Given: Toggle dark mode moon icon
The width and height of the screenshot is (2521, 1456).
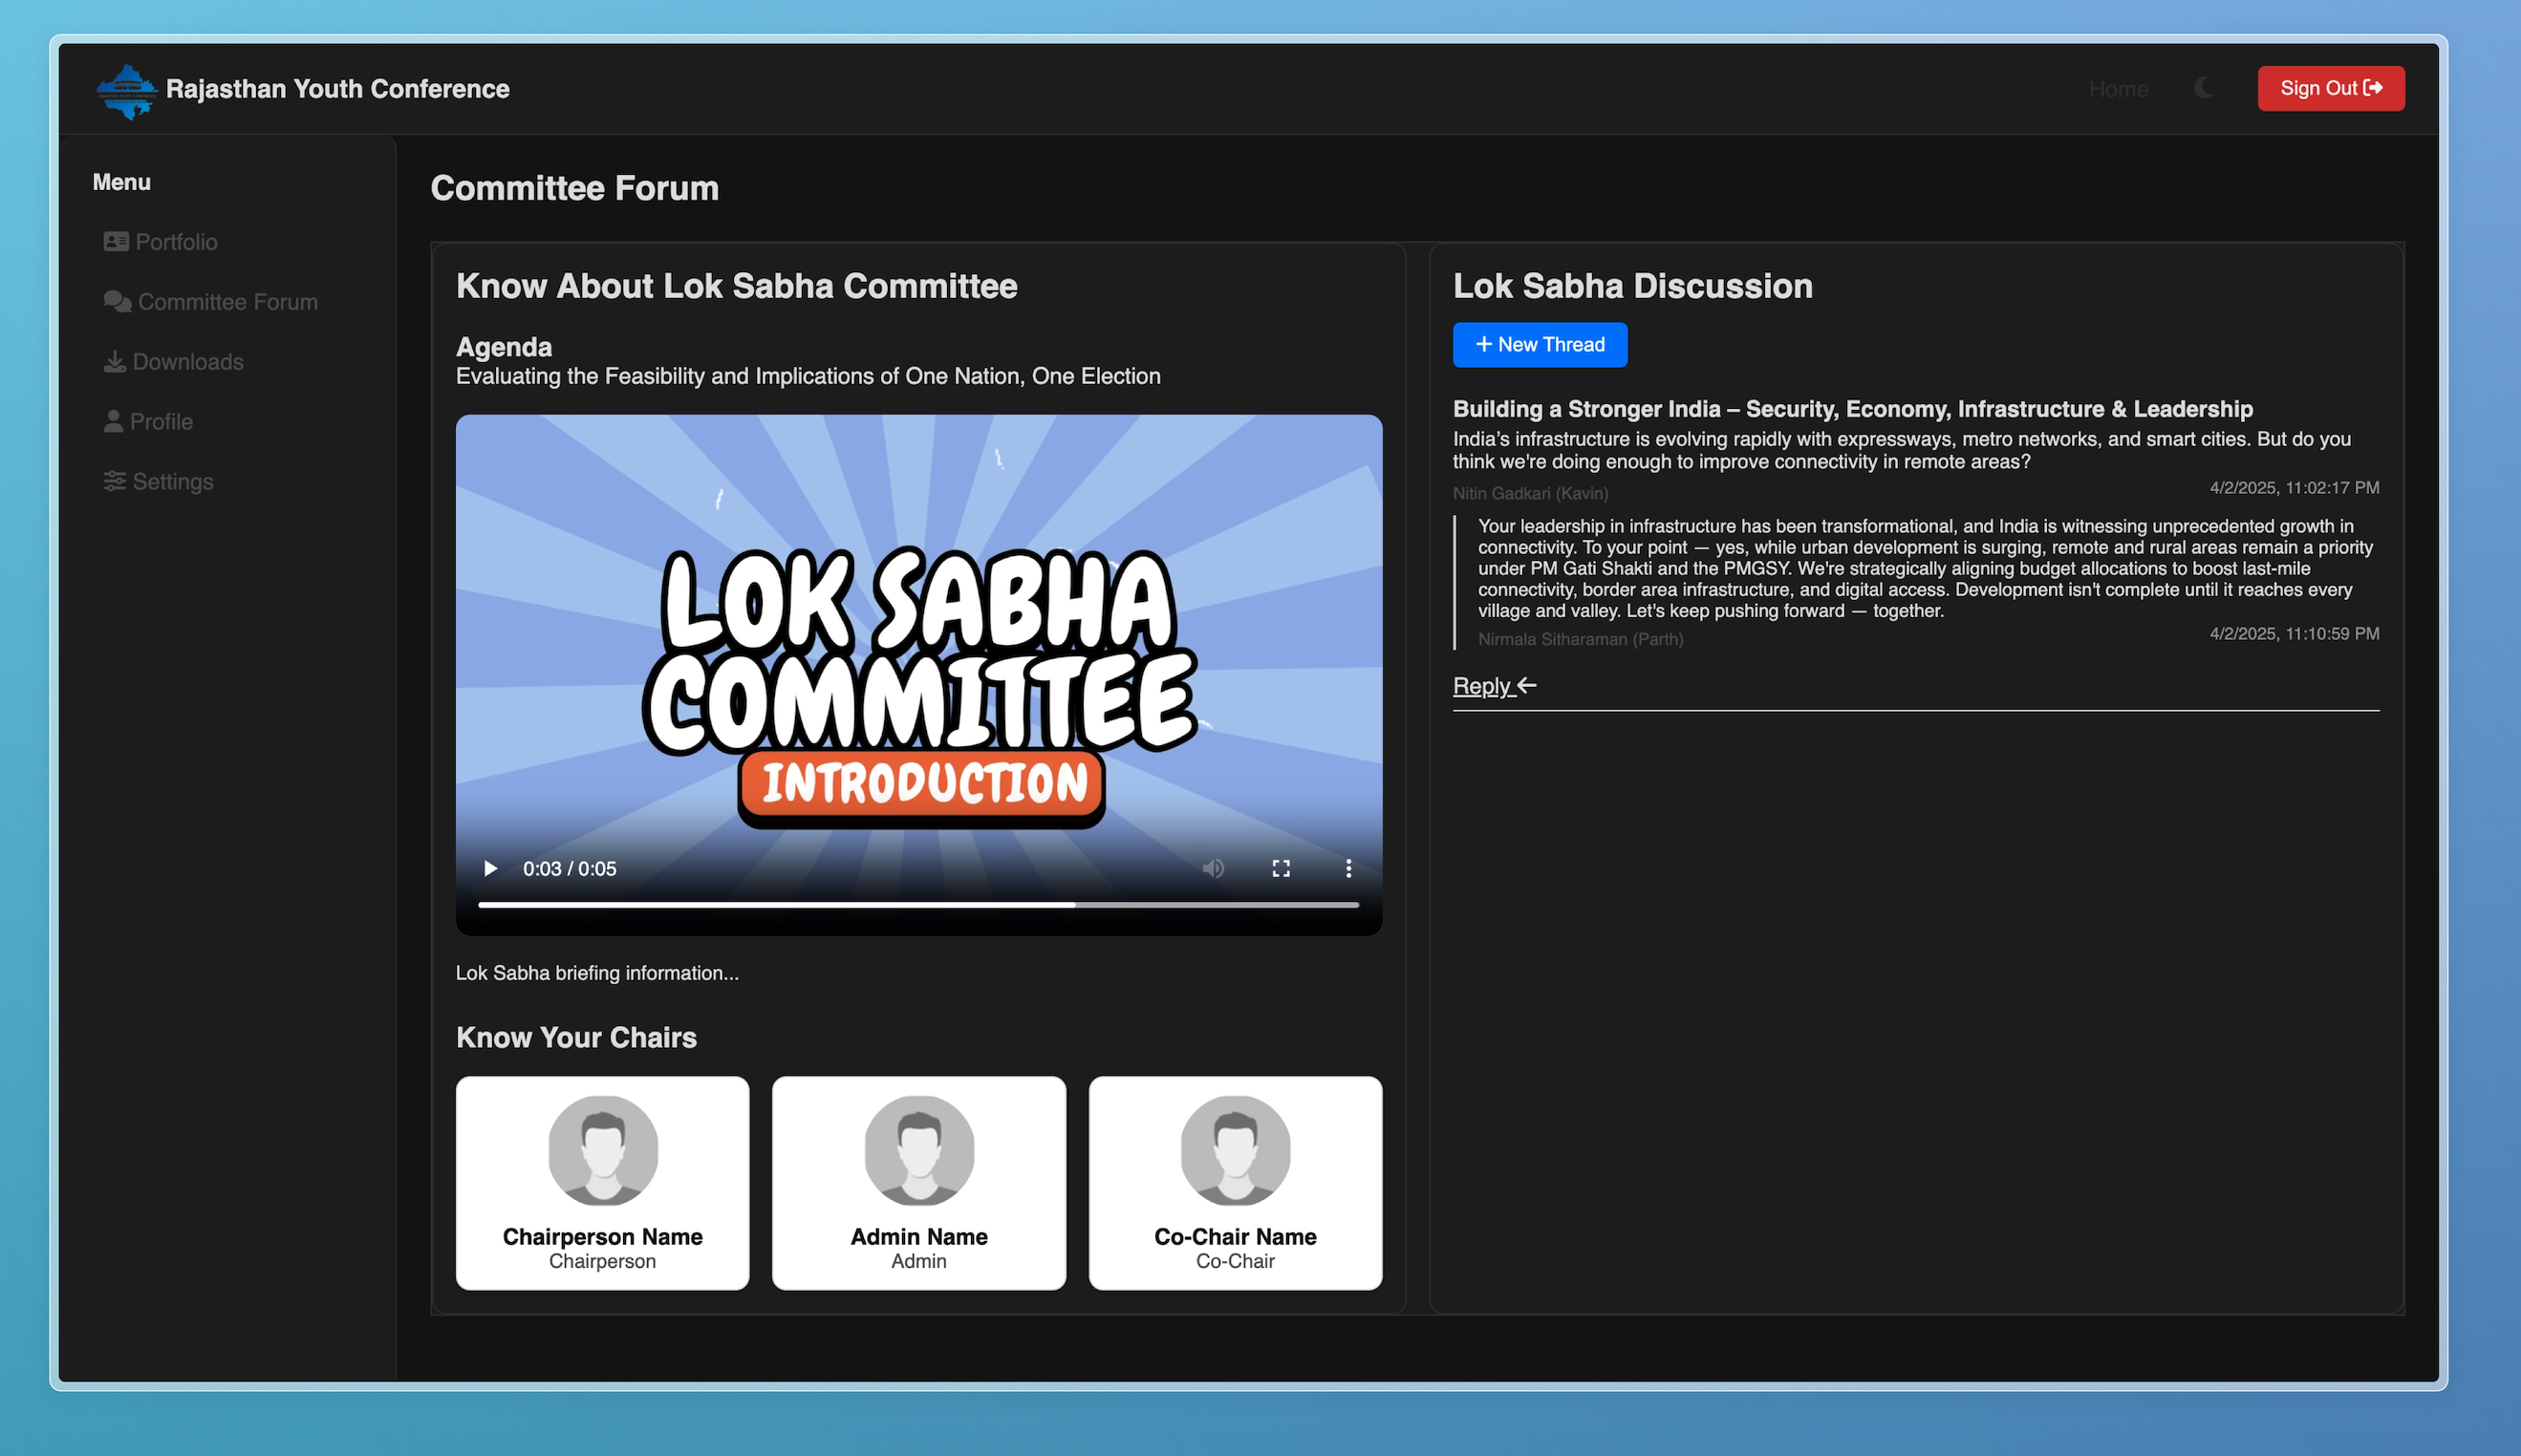Looking at the screenshot, I should pyautogui.click(x=2204, y=88).
